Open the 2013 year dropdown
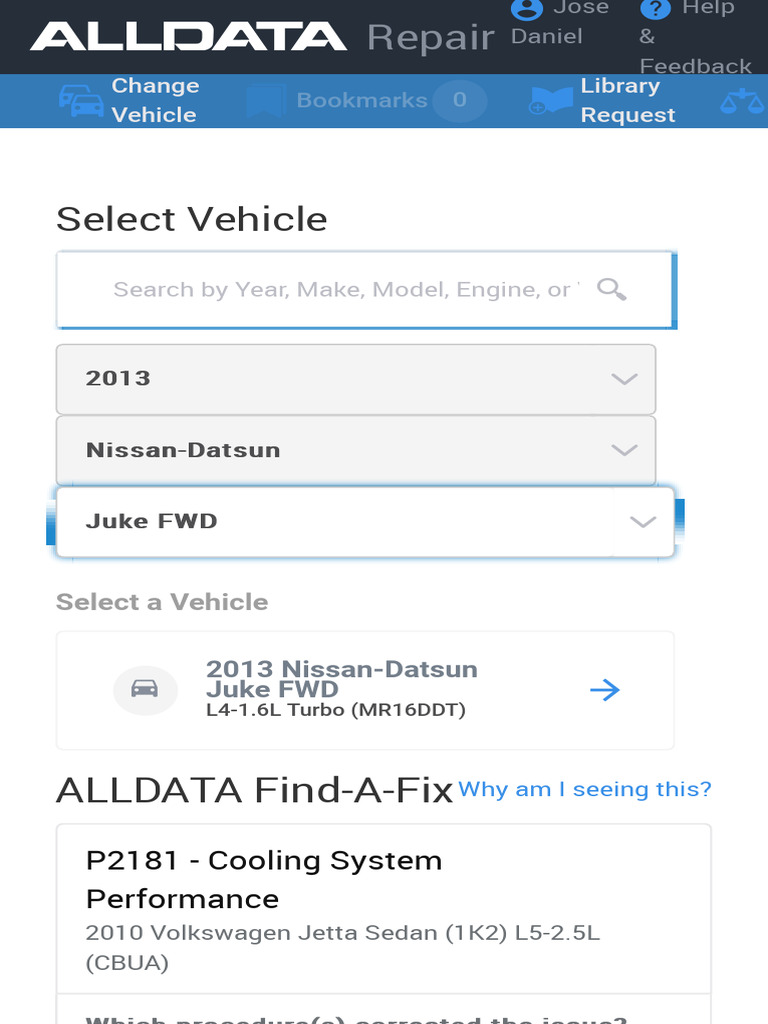Viewport: 768px width, 1024px height. pyautogui.click(x=356, y=379)
